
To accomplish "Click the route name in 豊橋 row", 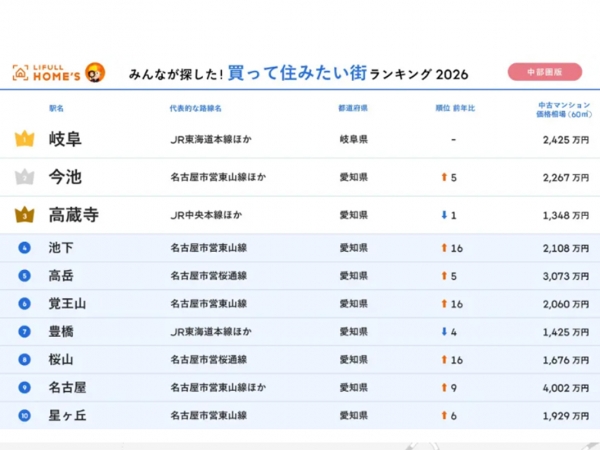I will (211, 332).
